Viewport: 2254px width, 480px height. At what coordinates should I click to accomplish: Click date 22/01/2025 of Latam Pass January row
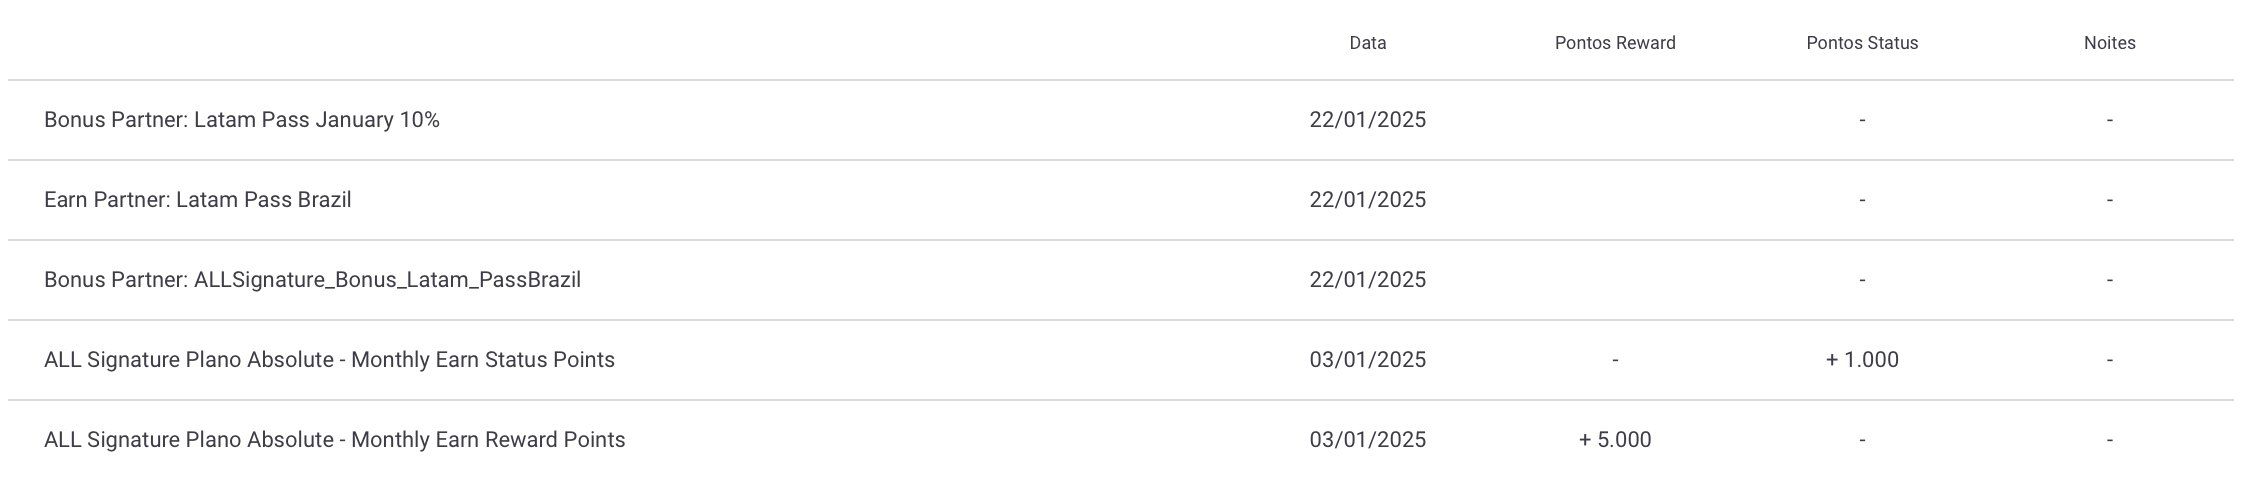[x=1368, y=120]
